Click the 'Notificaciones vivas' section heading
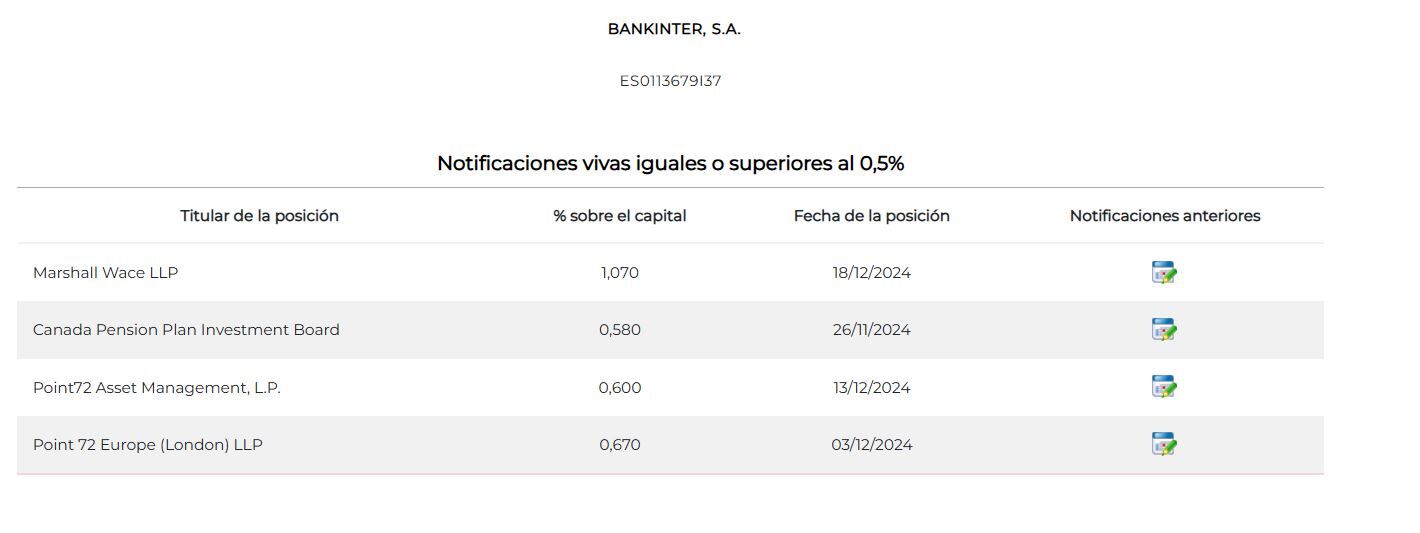This screenshot has height=533, width=1420. [x=670, y=163]
